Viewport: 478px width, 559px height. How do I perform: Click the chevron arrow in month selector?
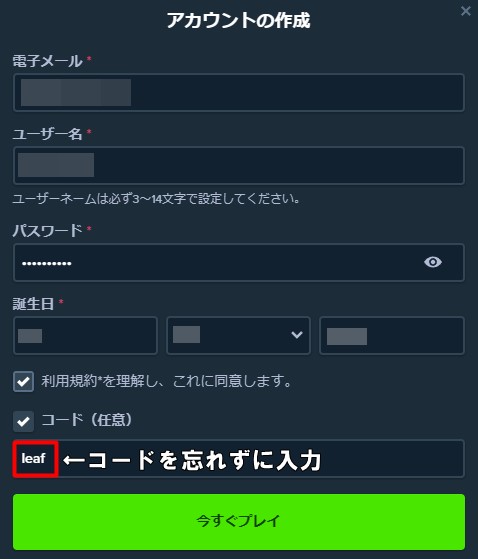coord(297,335)
